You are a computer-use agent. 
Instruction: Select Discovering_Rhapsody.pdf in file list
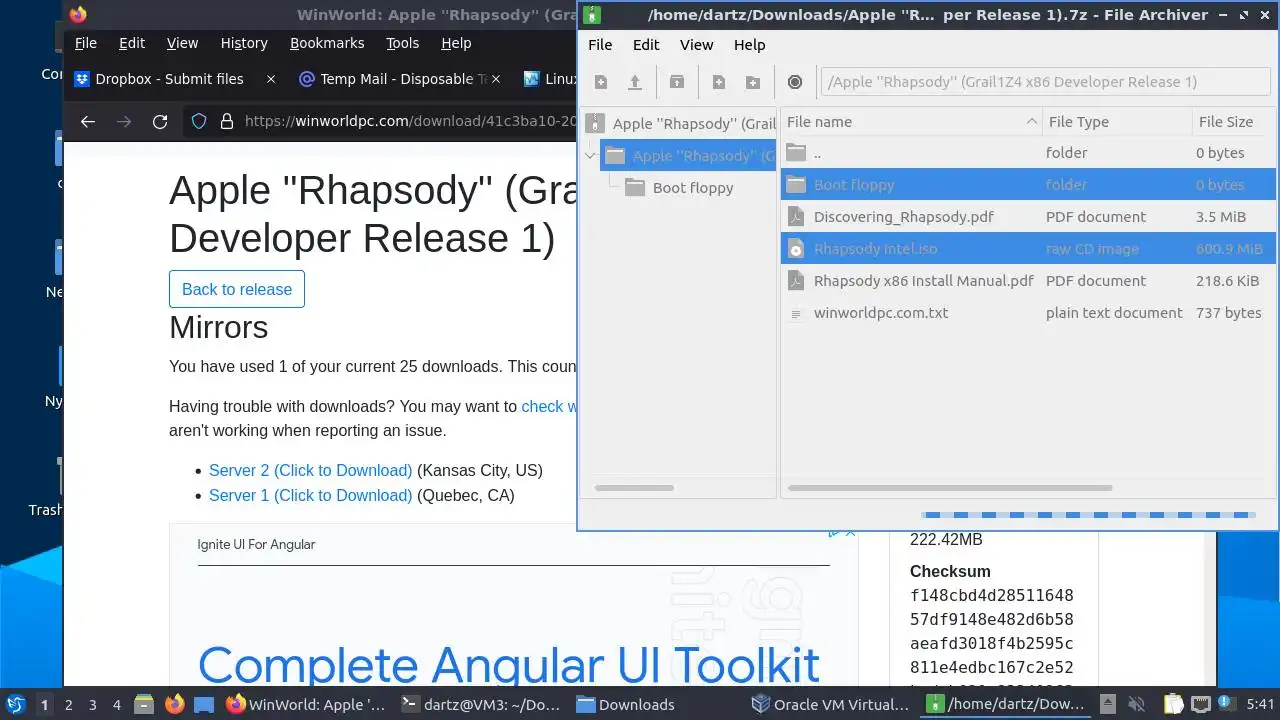tap(1028, 217)
